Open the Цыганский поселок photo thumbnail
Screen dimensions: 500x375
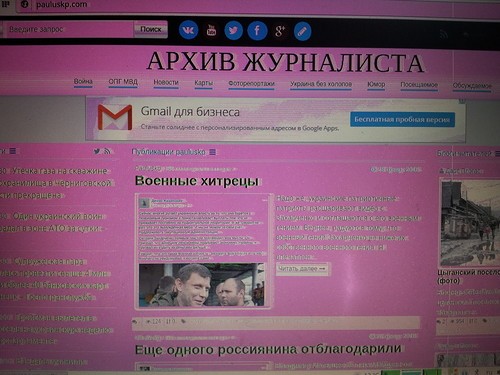pos(470,222)
